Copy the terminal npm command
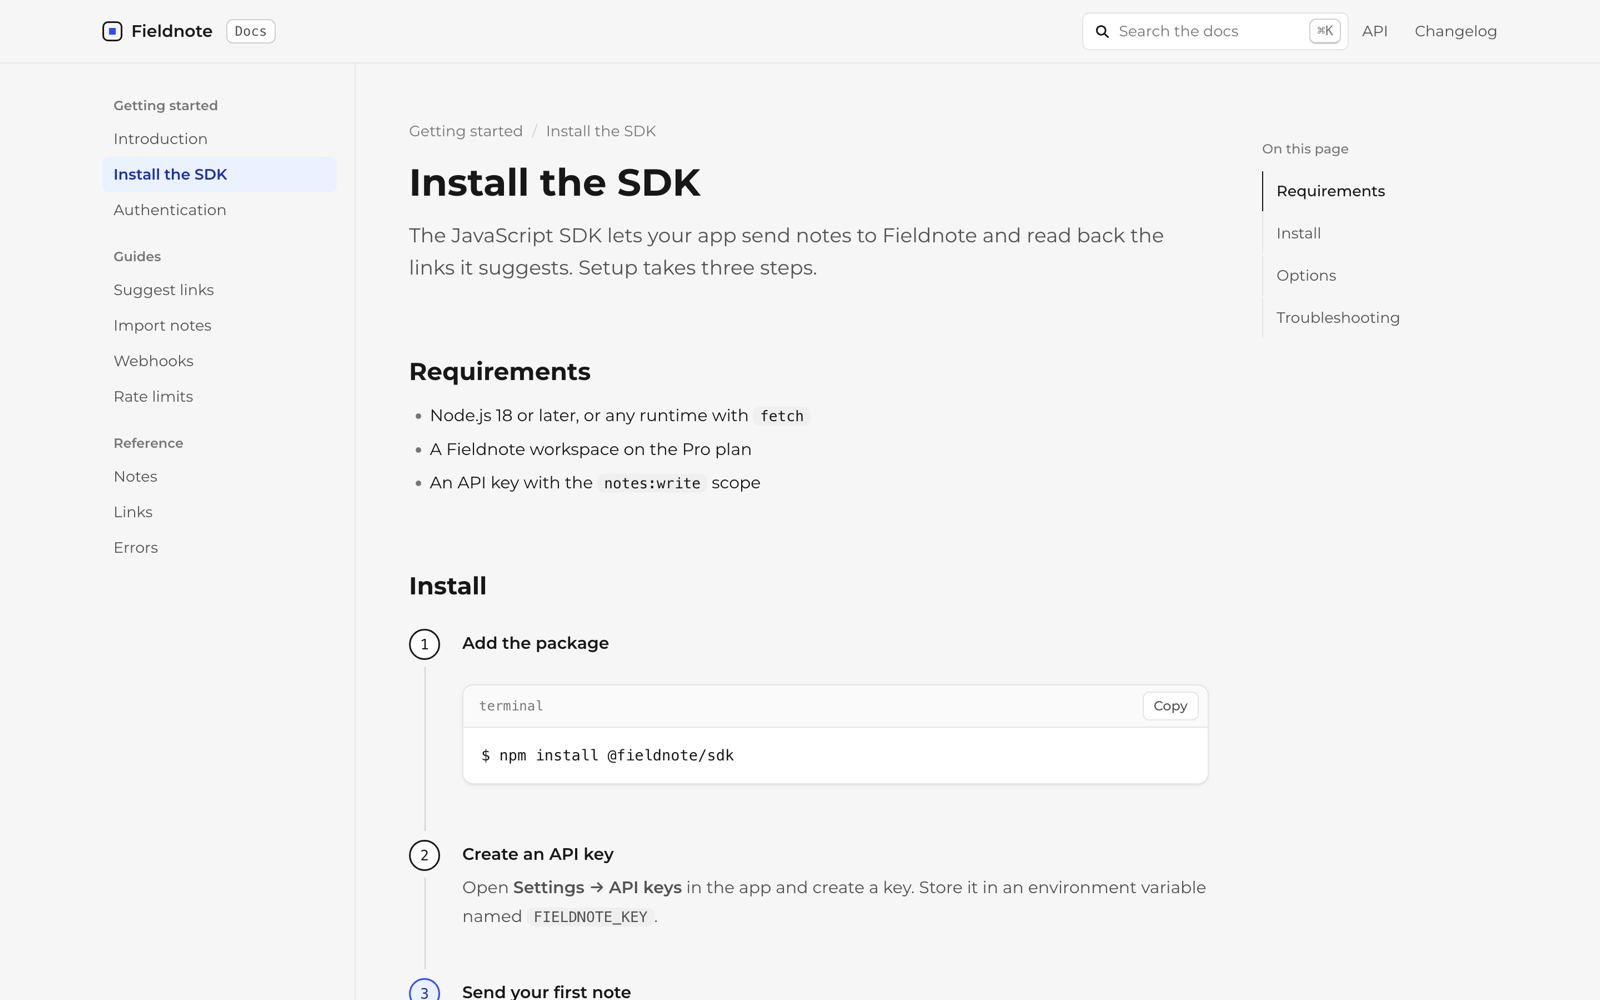Image resolution: width=1600 pixels, height=1000 pixels. click(x=1170, y=706)
